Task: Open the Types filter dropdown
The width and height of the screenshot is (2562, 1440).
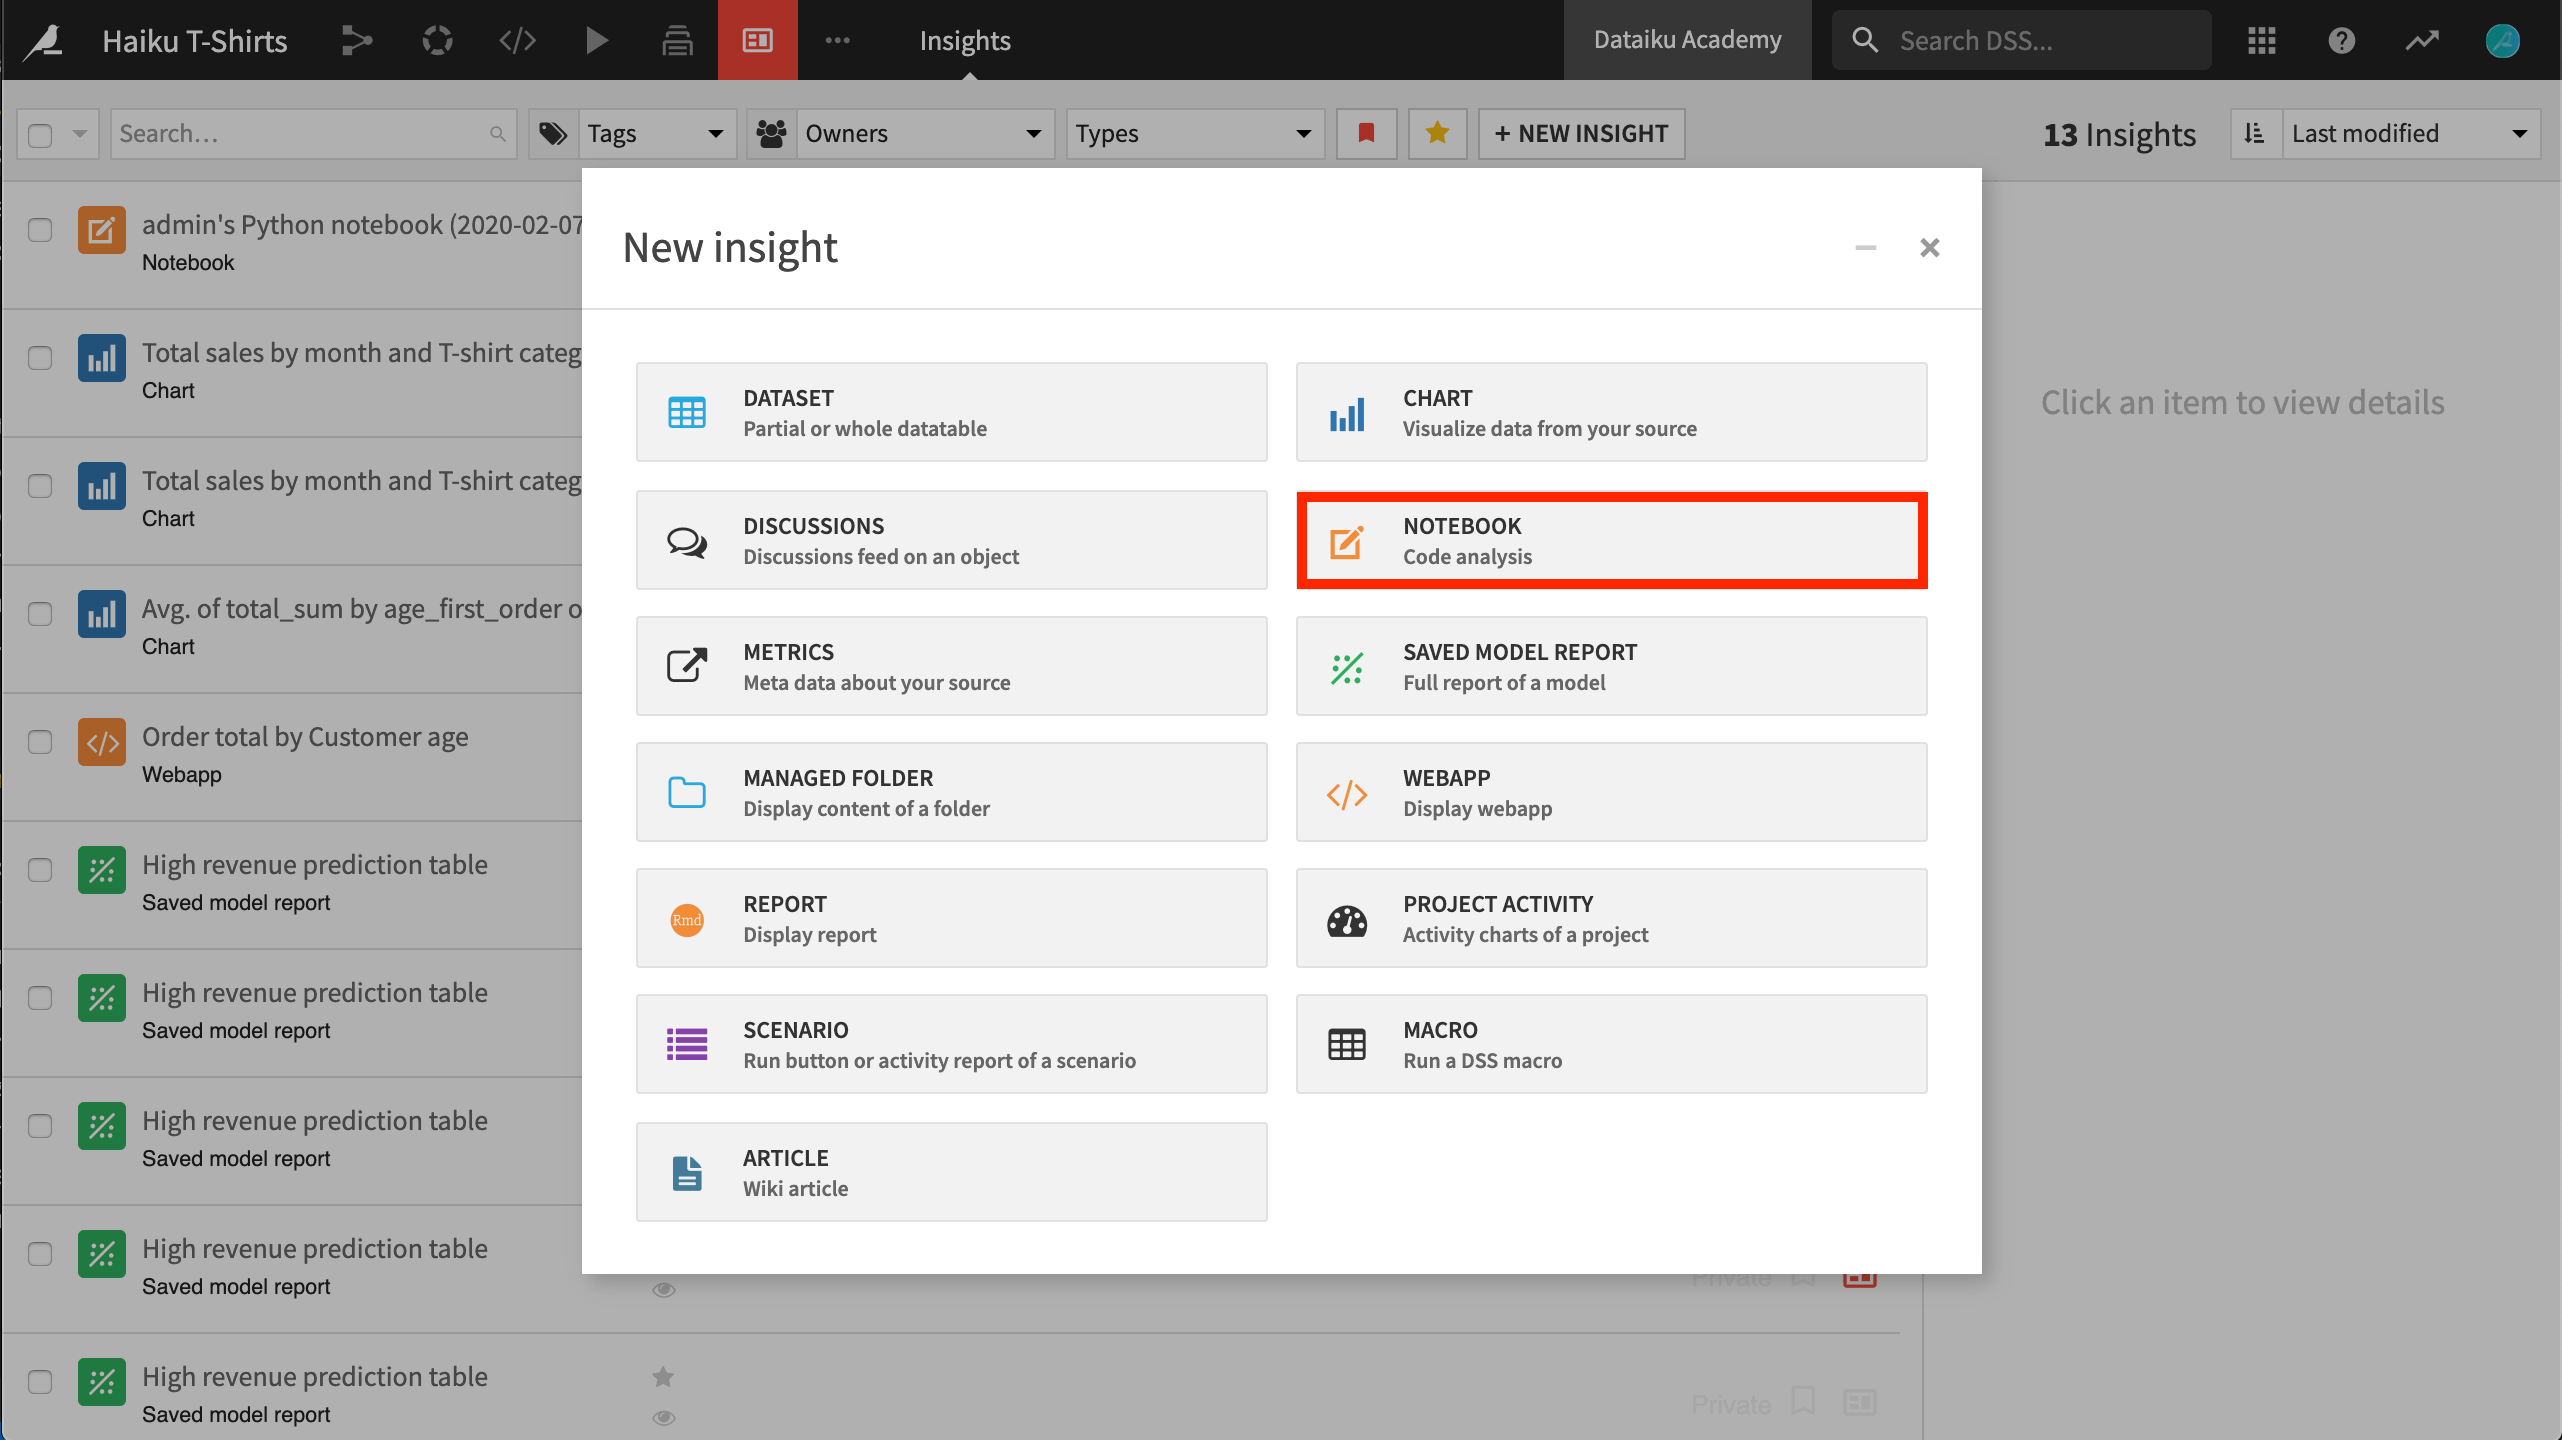Action: [1195, 134]
